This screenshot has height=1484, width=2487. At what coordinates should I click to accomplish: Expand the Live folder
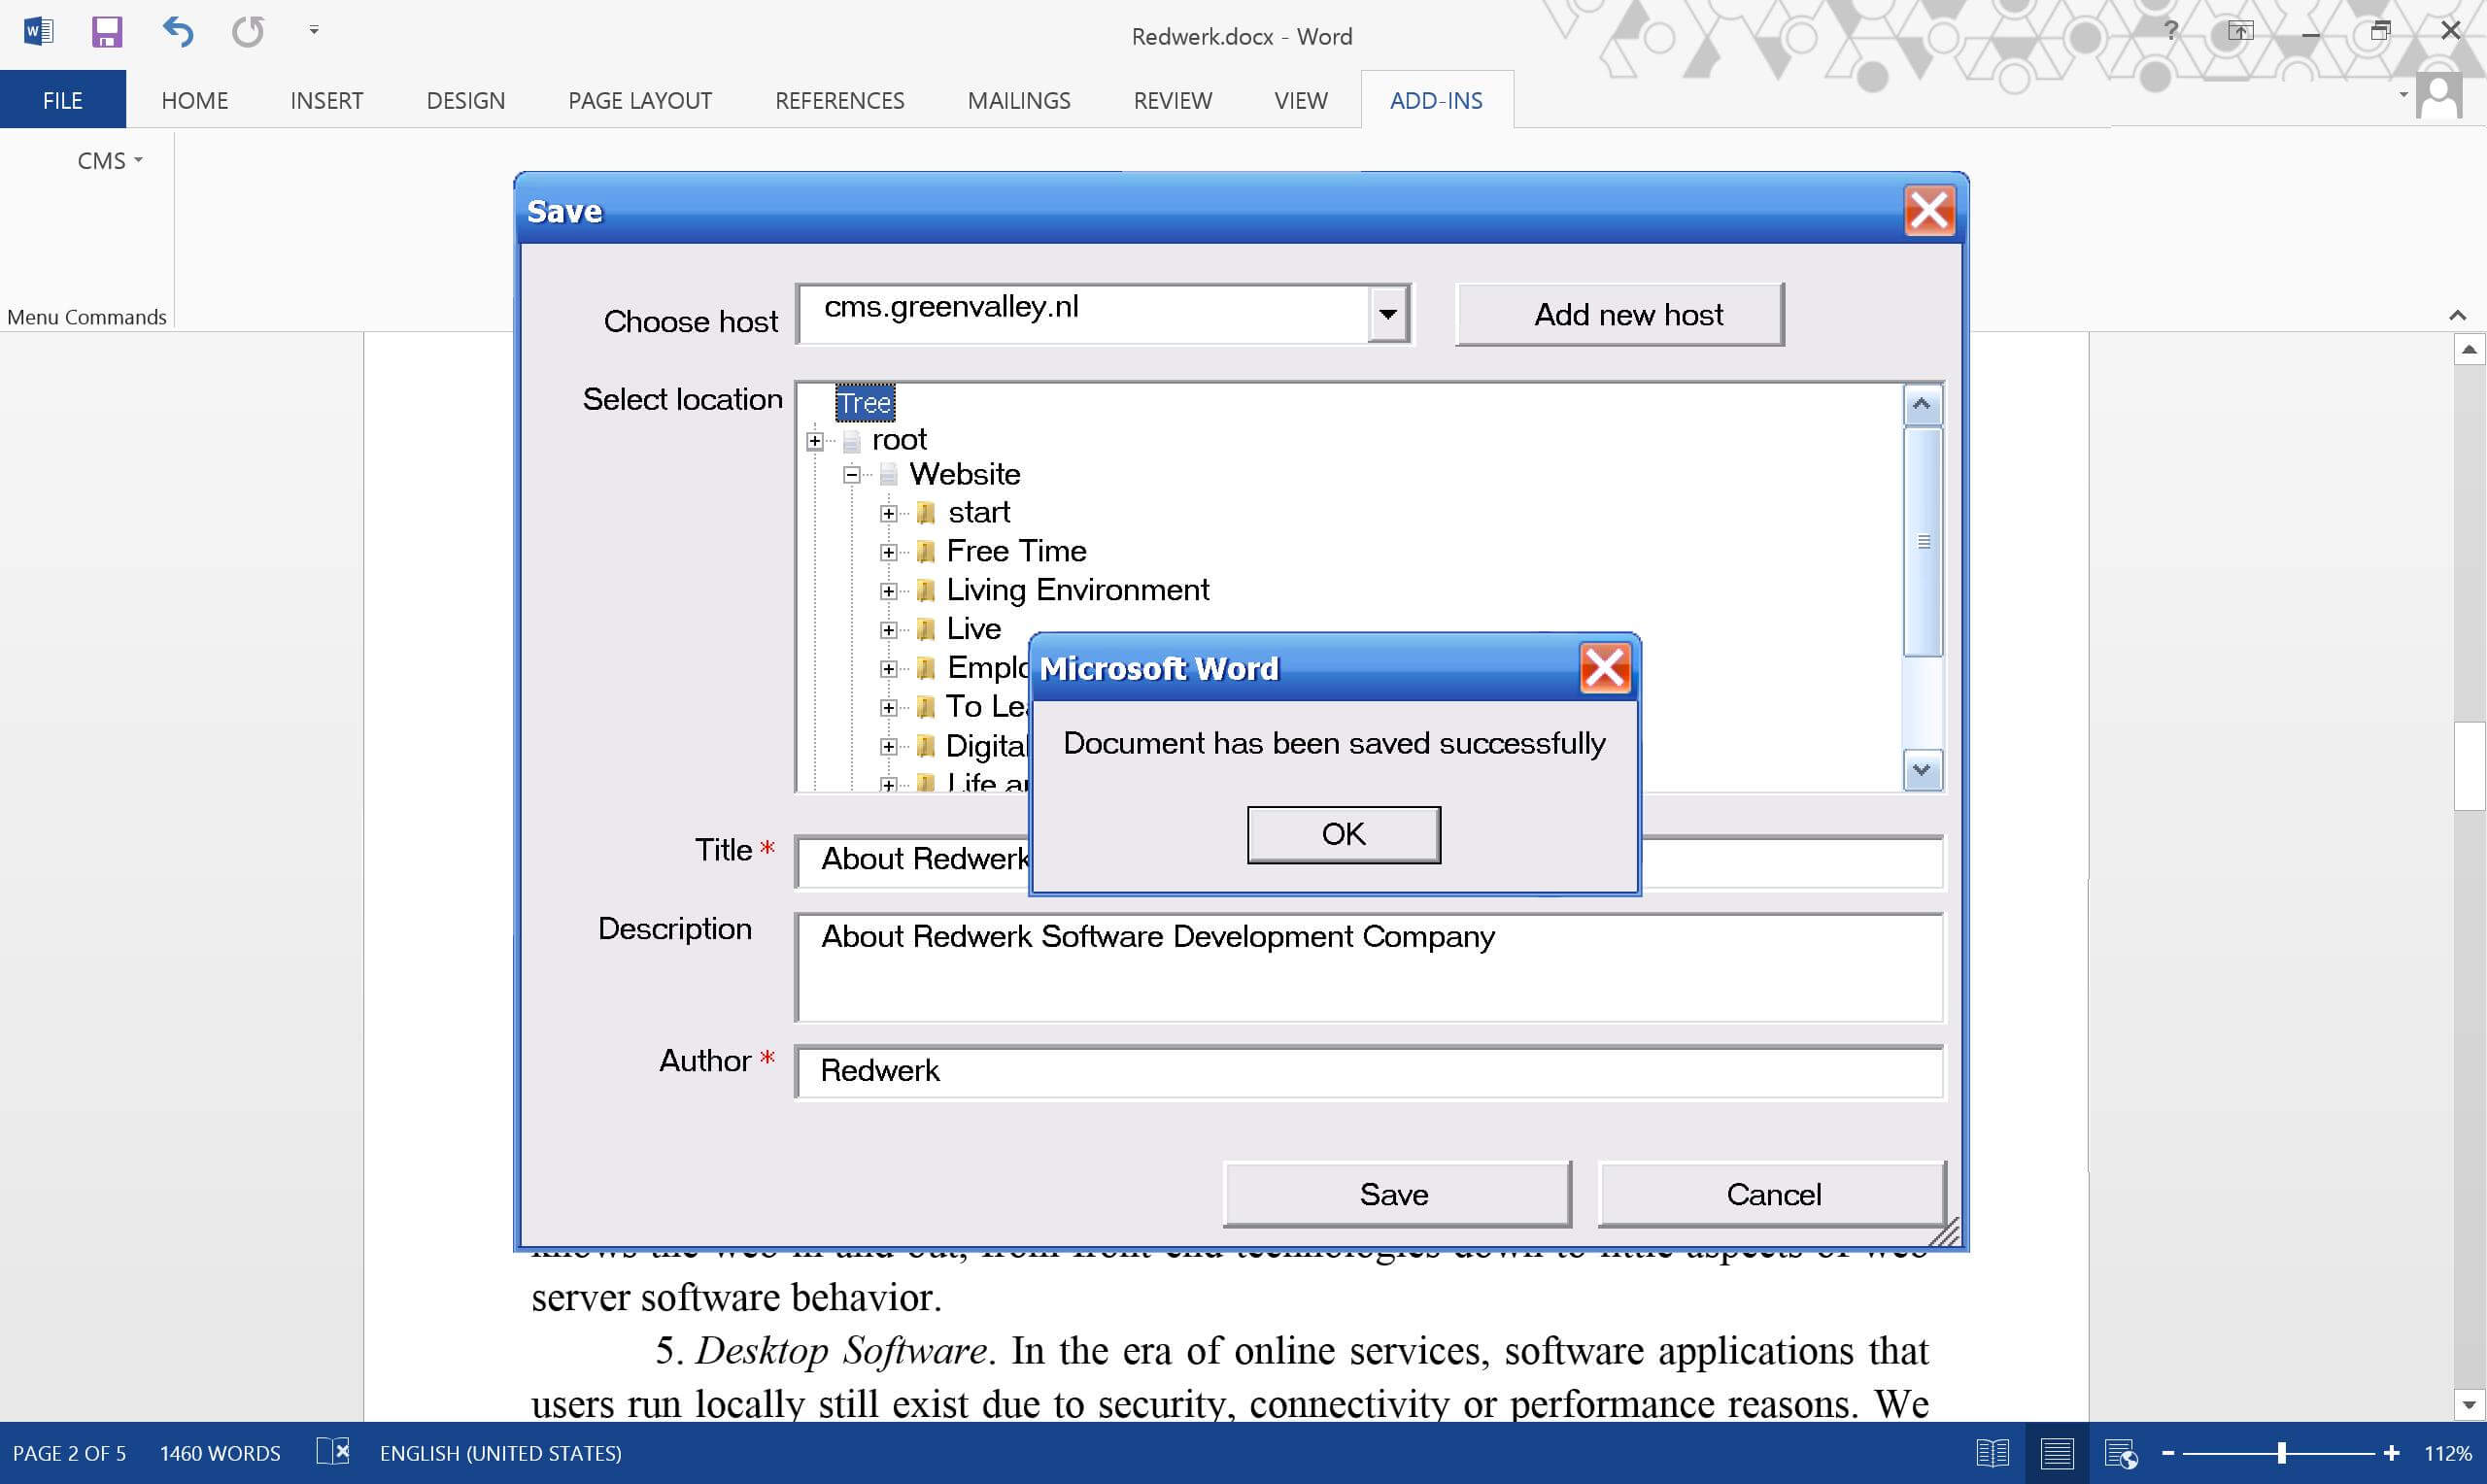pos(888,630)
